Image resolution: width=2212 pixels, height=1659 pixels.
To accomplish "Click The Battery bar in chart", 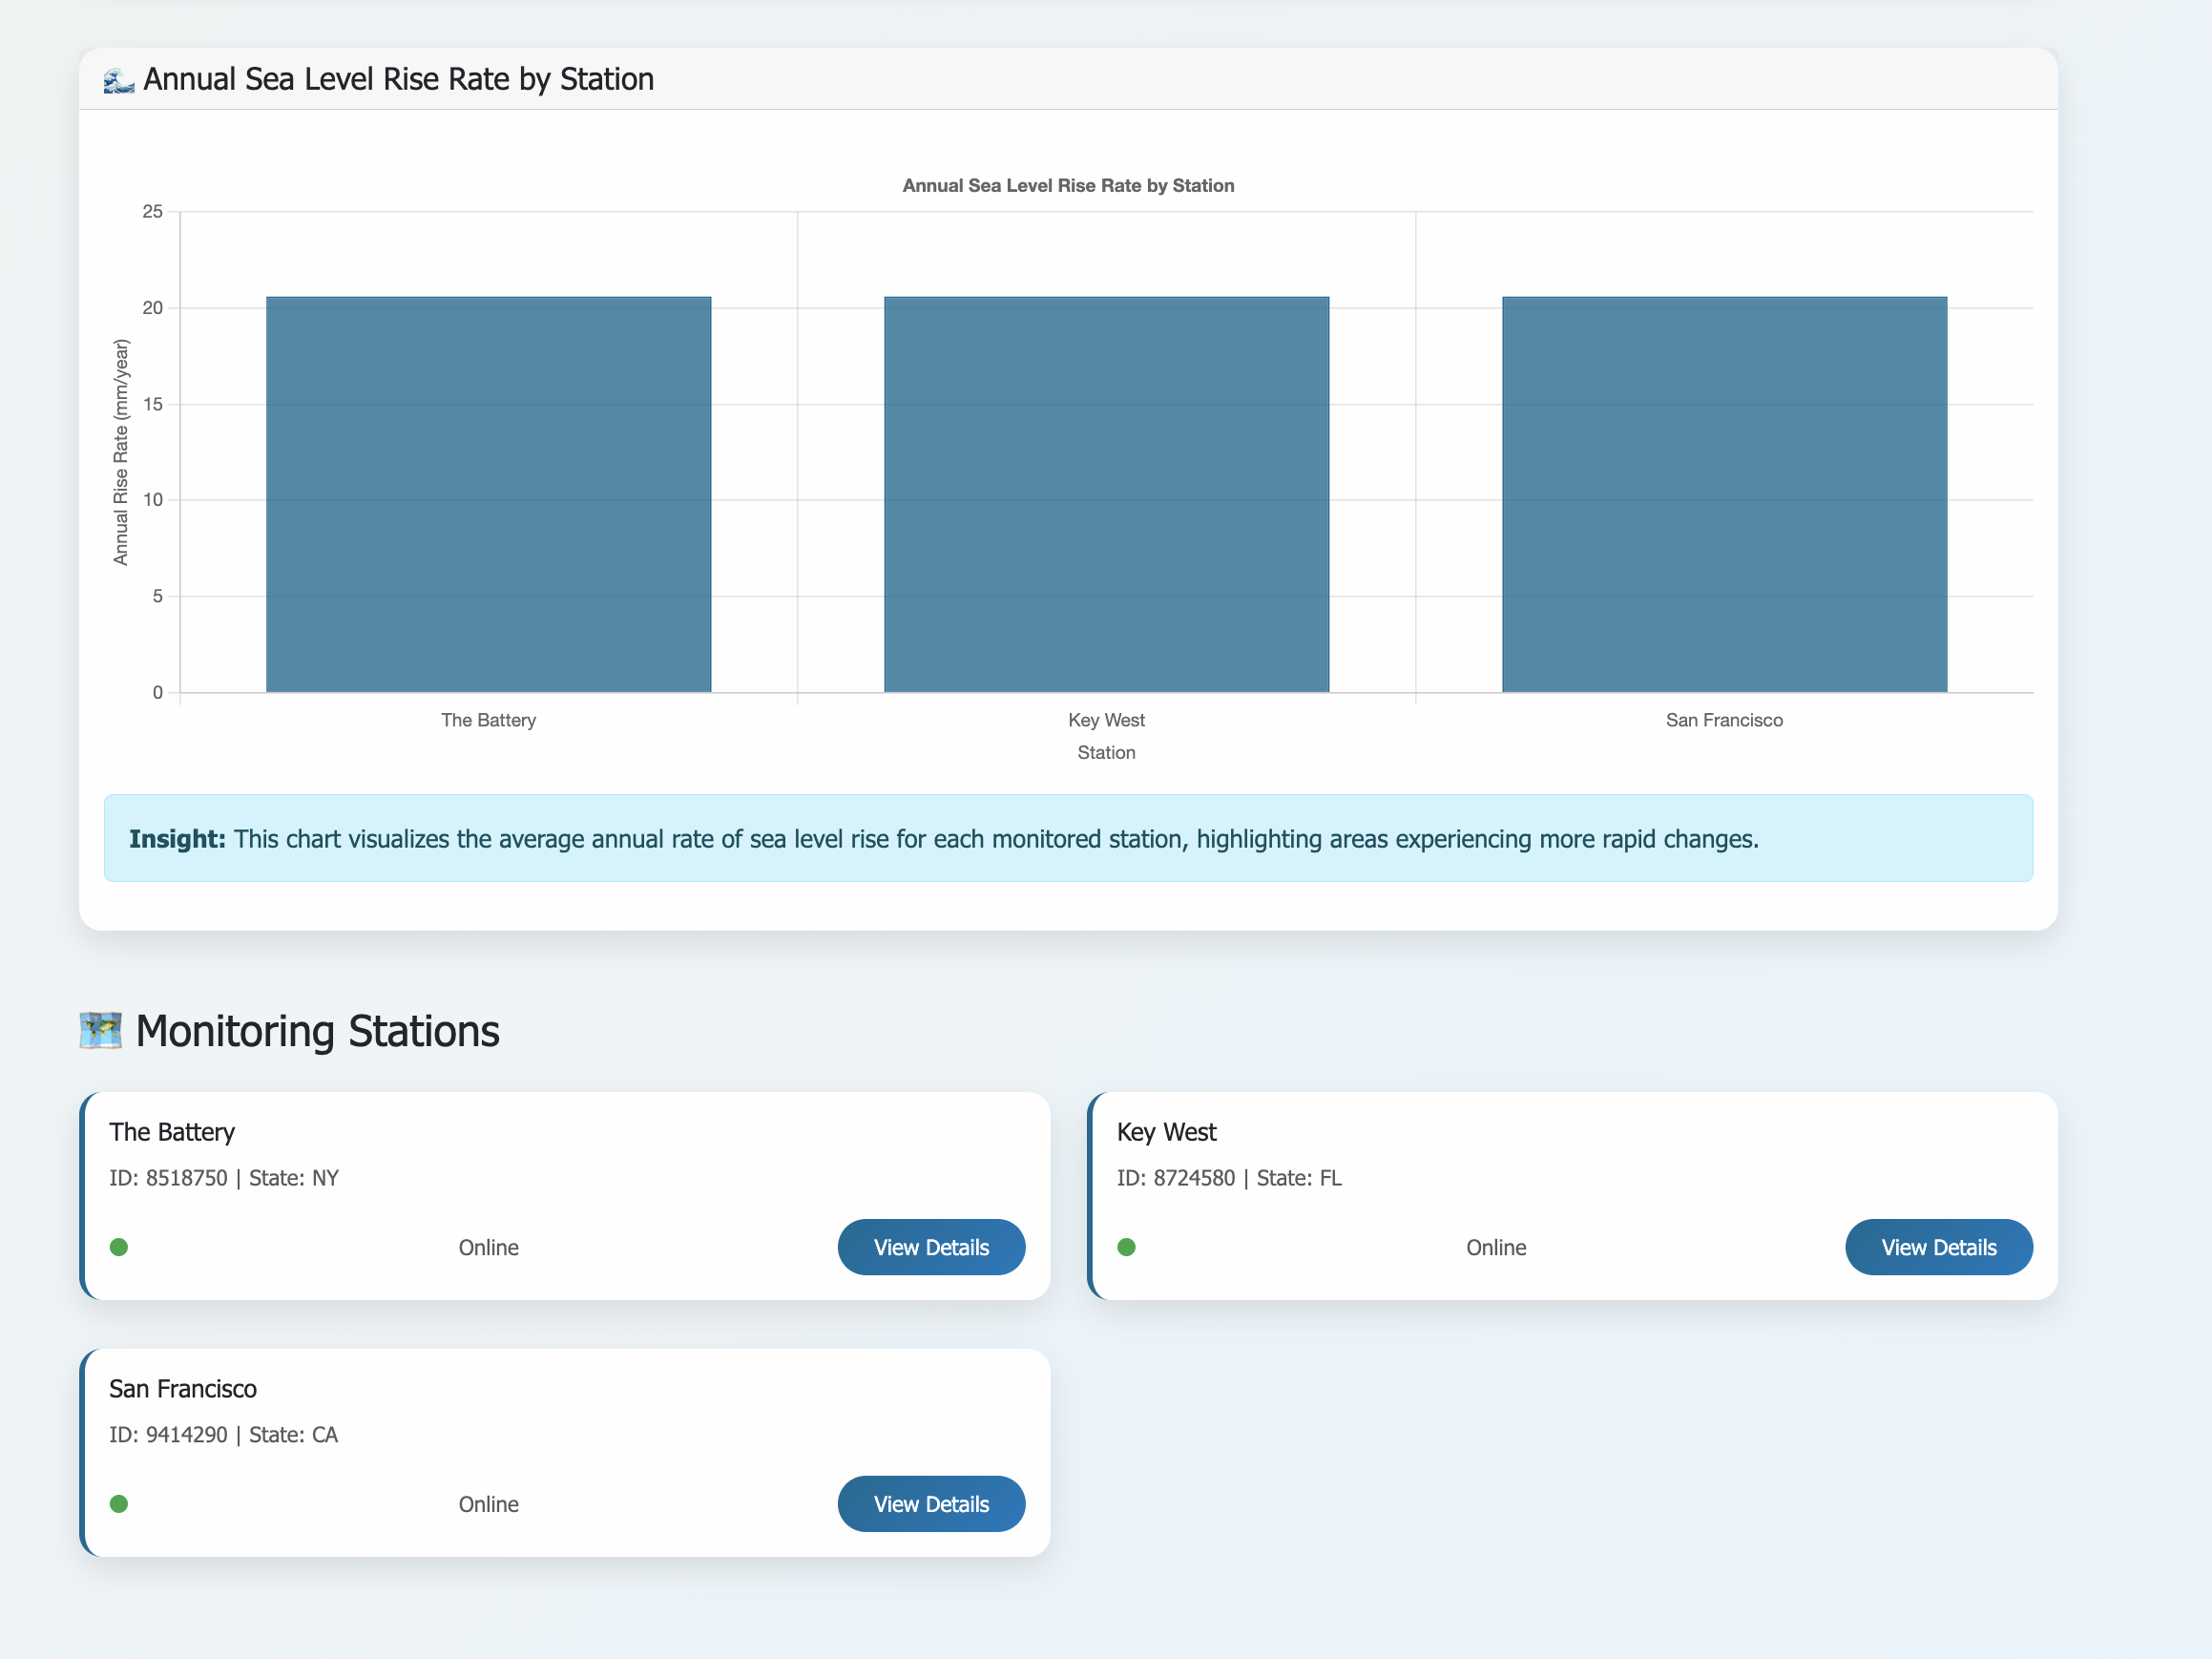I will 488,494.
